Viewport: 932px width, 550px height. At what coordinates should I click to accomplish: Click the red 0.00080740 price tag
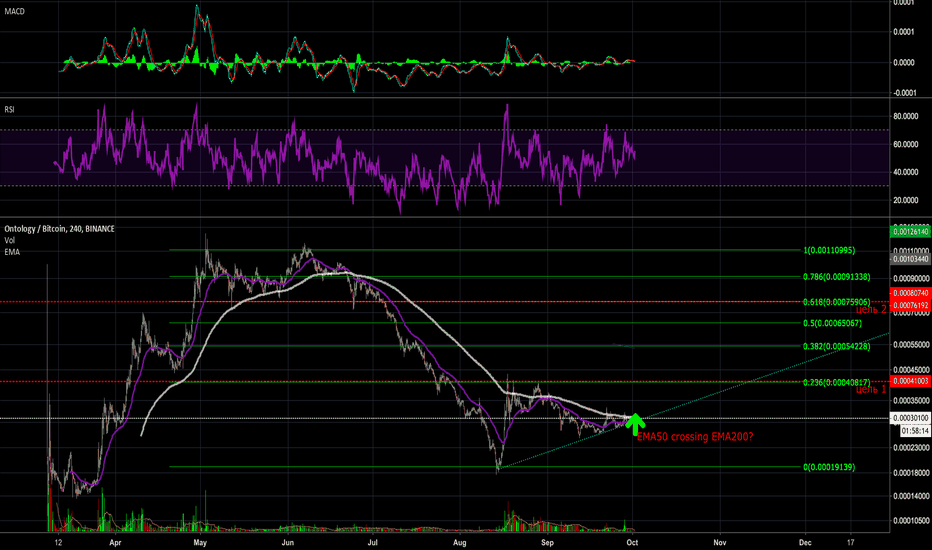910,293
